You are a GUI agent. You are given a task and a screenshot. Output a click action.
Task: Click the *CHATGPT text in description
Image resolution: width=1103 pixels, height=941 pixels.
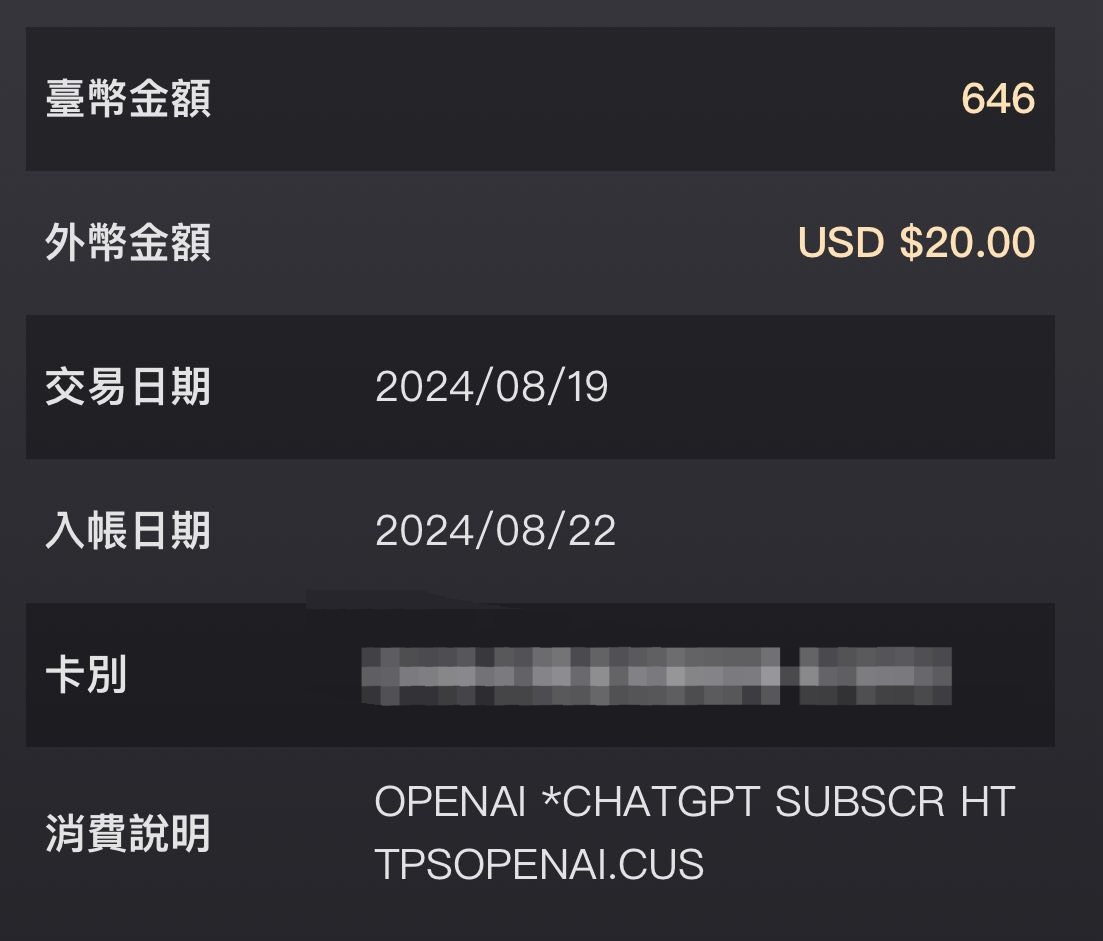pyautogui.click(x=651, y=802)
